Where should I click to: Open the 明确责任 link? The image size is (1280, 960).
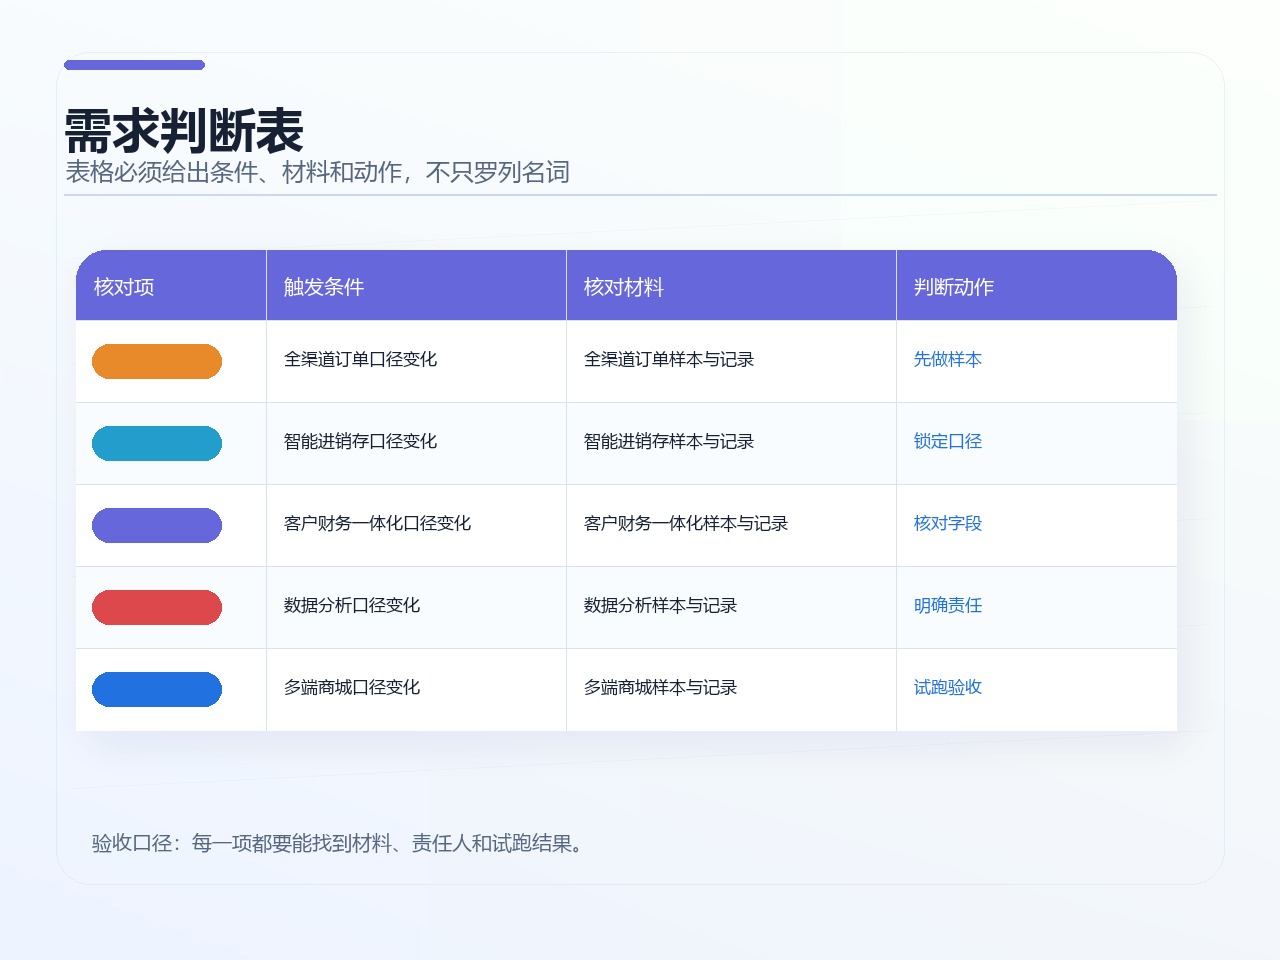pos(948,605)
